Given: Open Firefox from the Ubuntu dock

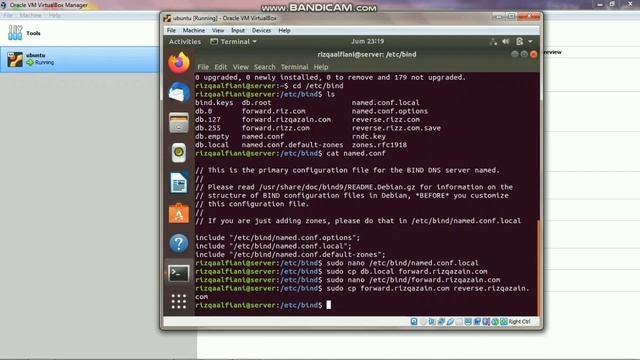Looking at the screenshot, I should point(179,63).
